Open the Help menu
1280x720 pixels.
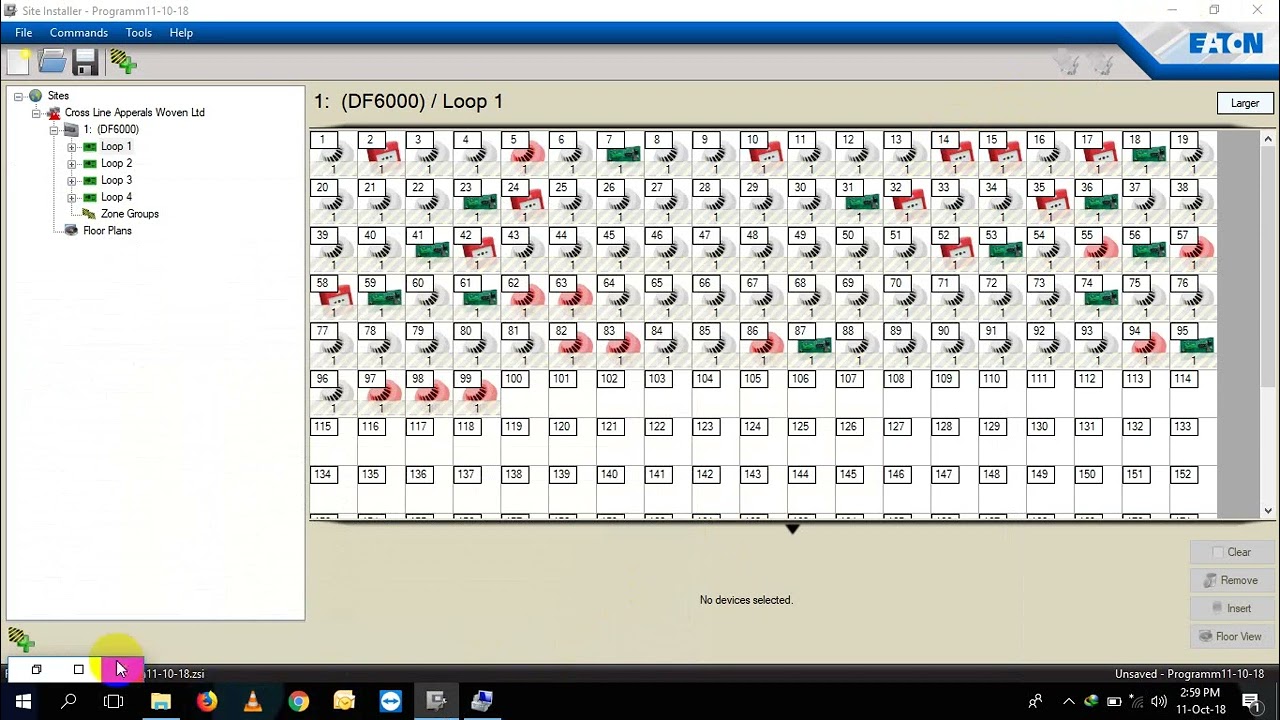click(x=181, y=33)
